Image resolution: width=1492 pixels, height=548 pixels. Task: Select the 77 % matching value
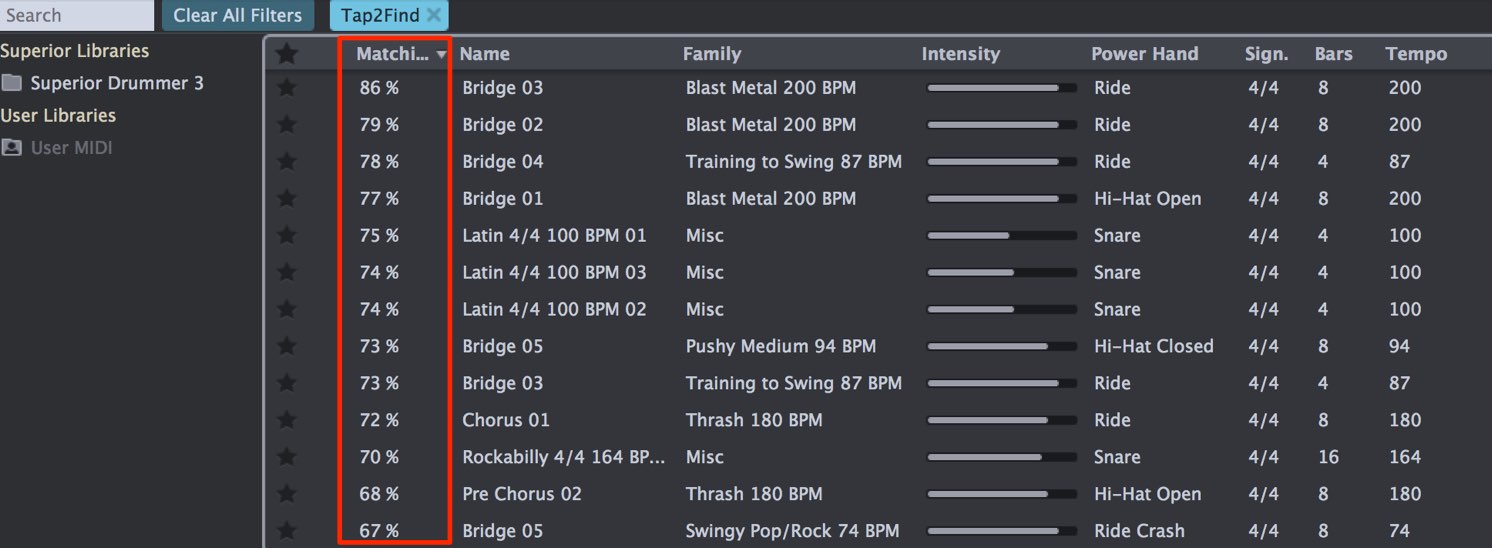(x=379, y=199)
